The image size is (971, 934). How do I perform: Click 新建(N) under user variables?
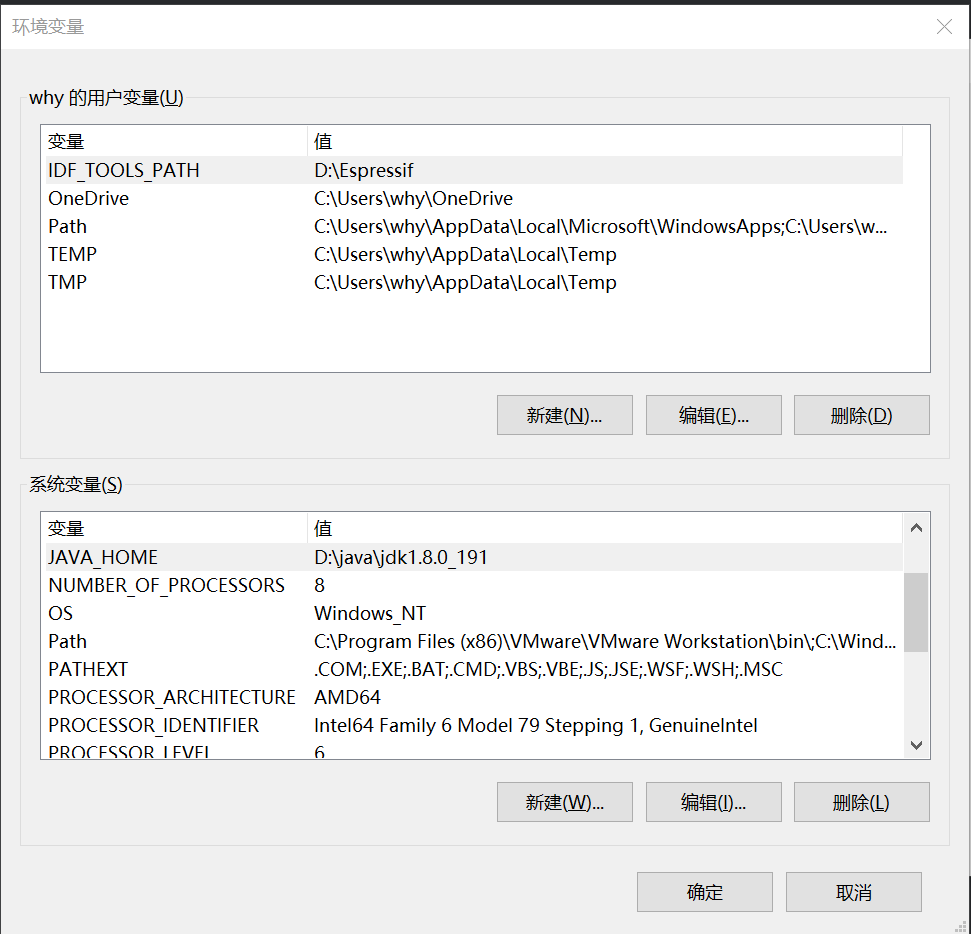coord(564,415)
